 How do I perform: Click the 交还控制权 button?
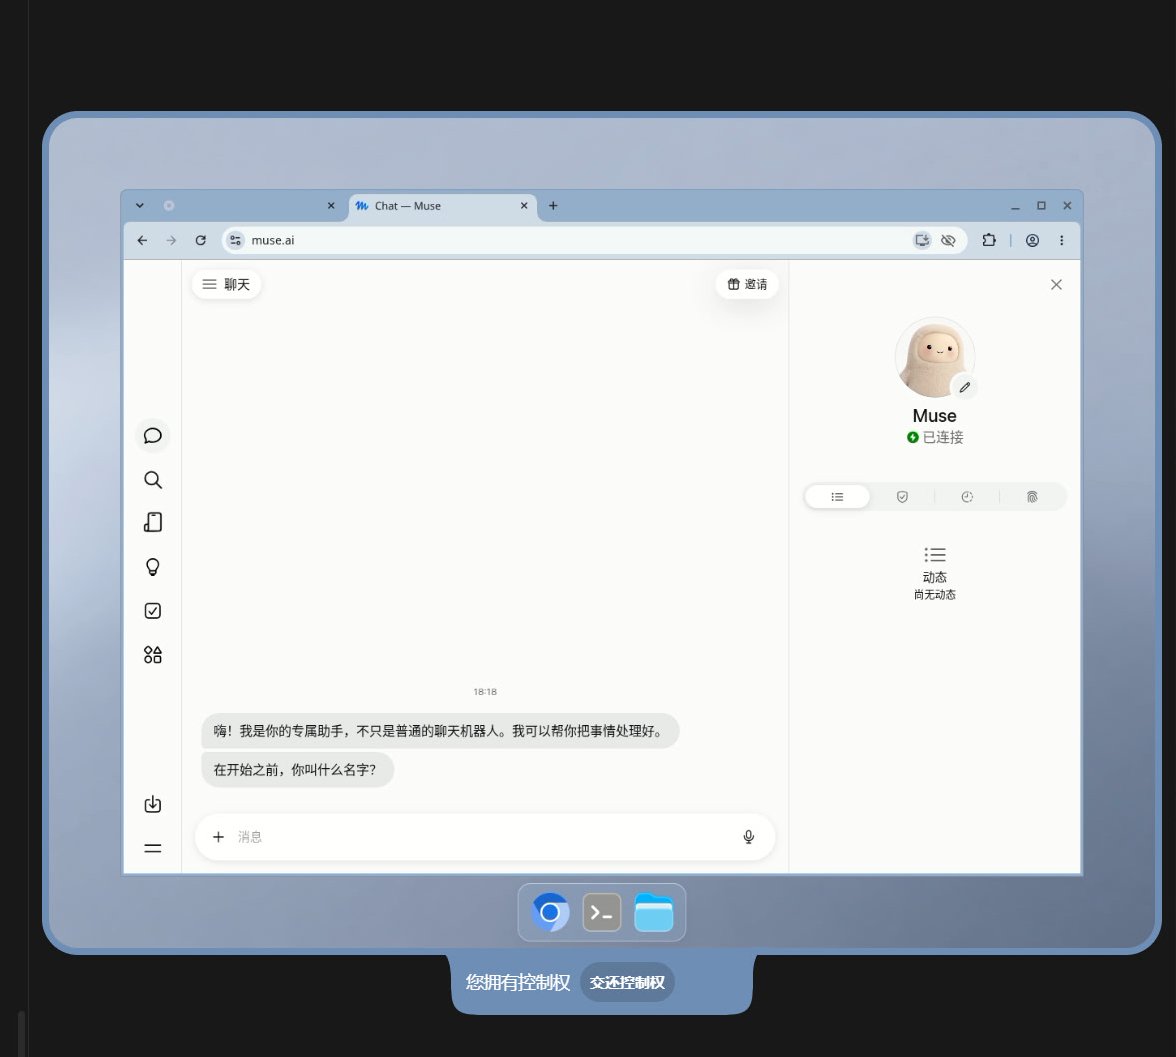pyautogui.click(x=627, y=982)
